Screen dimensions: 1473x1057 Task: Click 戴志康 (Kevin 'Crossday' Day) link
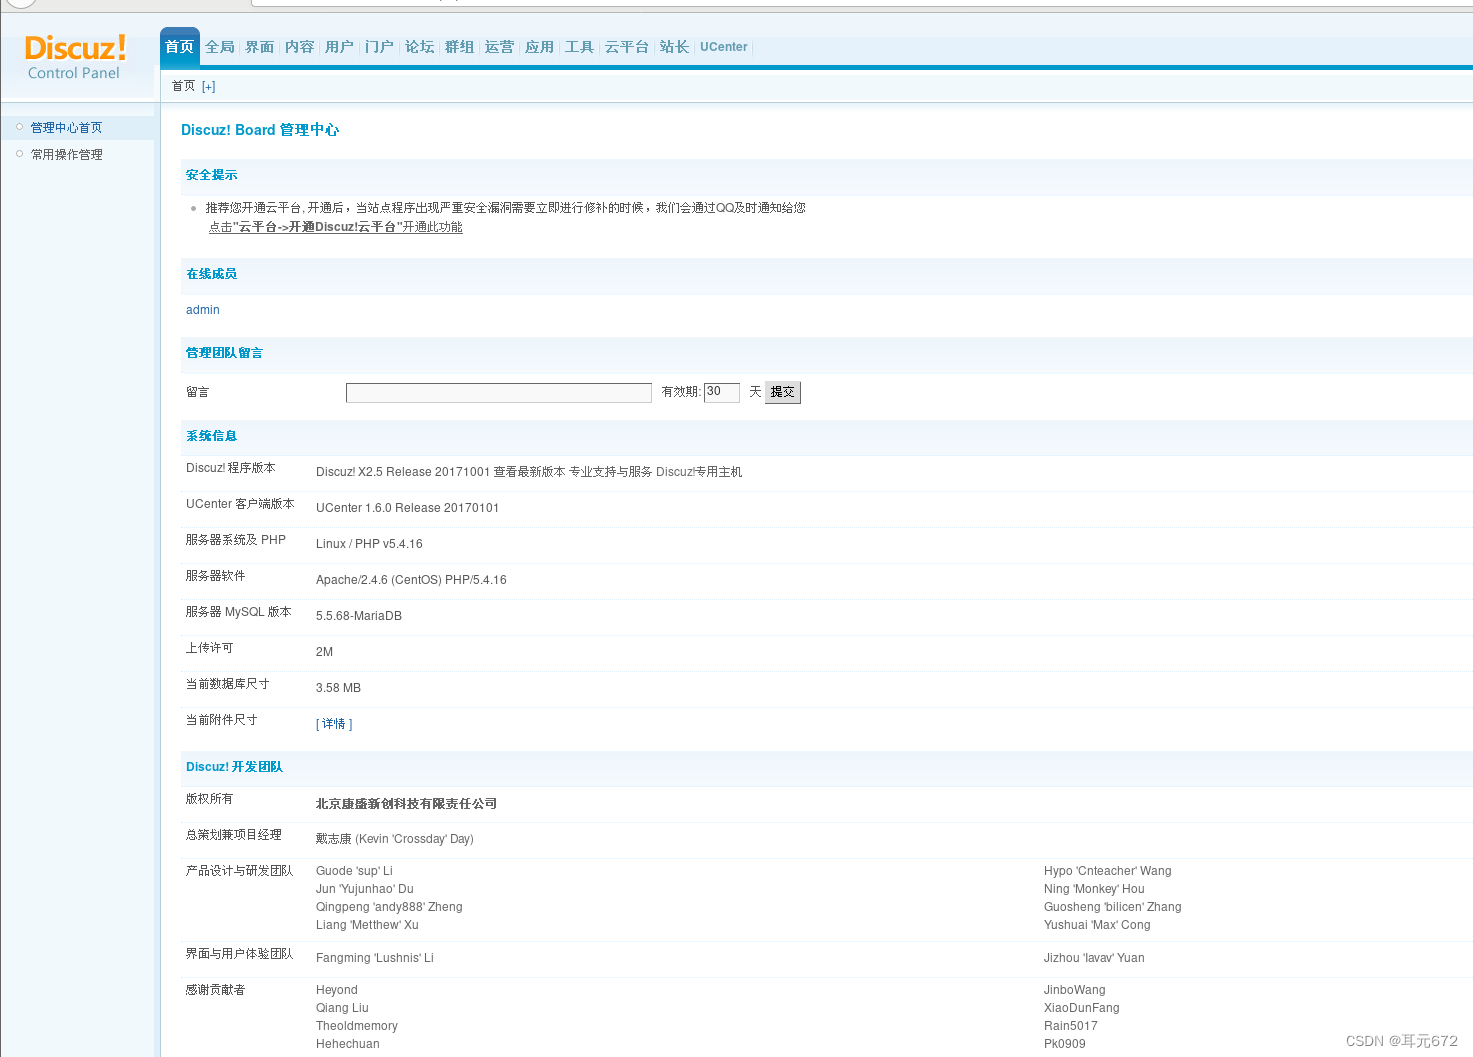395,839
